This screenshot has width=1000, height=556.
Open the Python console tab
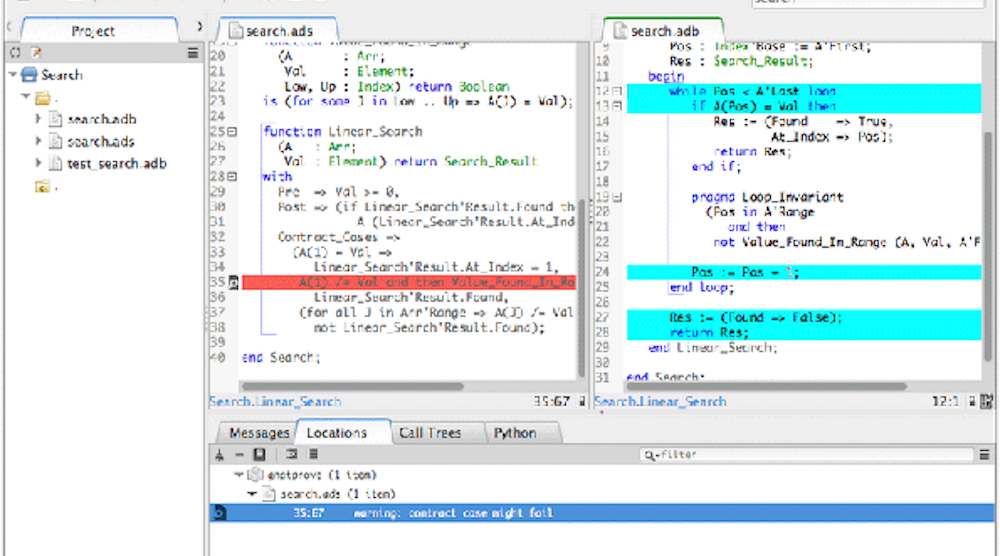pos(515,433)
